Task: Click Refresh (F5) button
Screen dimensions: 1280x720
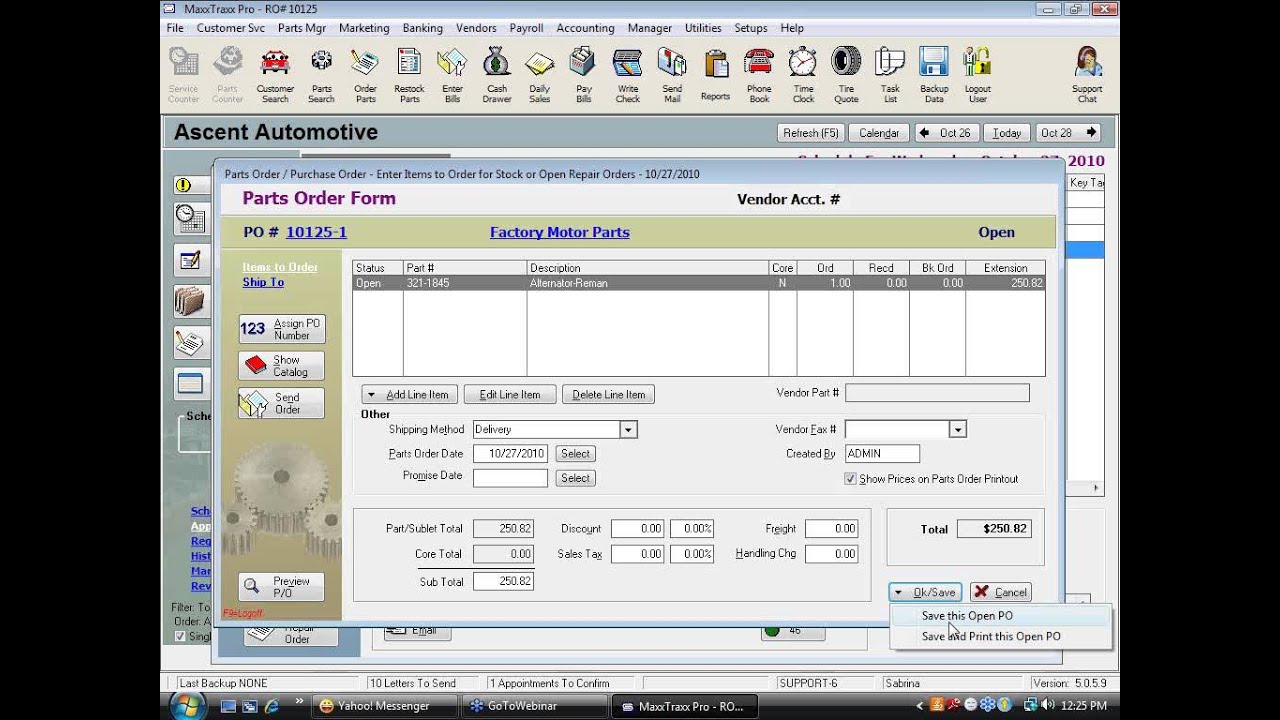Action: tap(811, 133)
